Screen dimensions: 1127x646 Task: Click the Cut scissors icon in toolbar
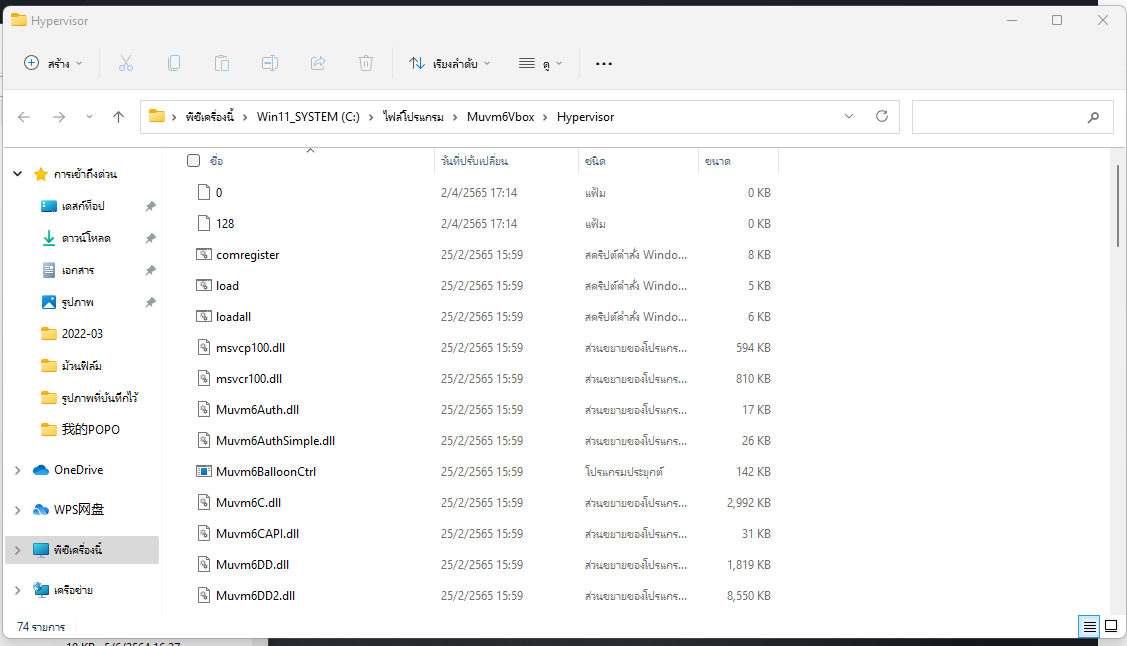126,63
